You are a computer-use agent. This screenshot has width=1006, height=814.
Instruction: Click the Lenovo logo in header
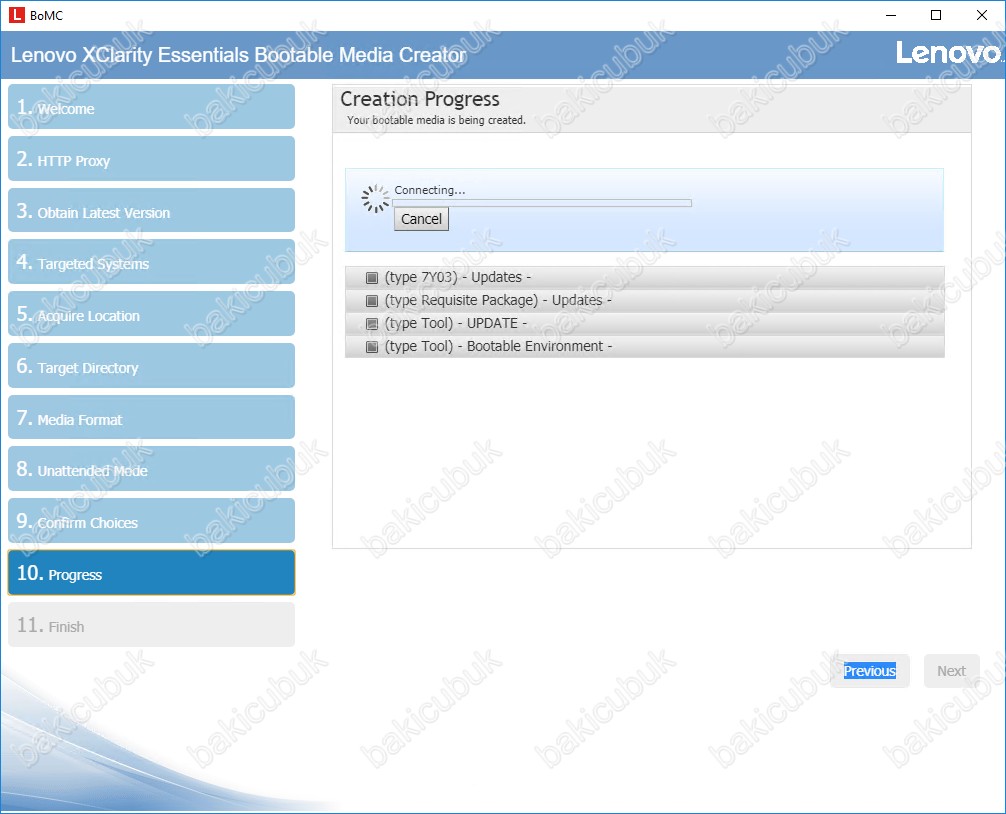pyautogui.click(x=949, y=52)
